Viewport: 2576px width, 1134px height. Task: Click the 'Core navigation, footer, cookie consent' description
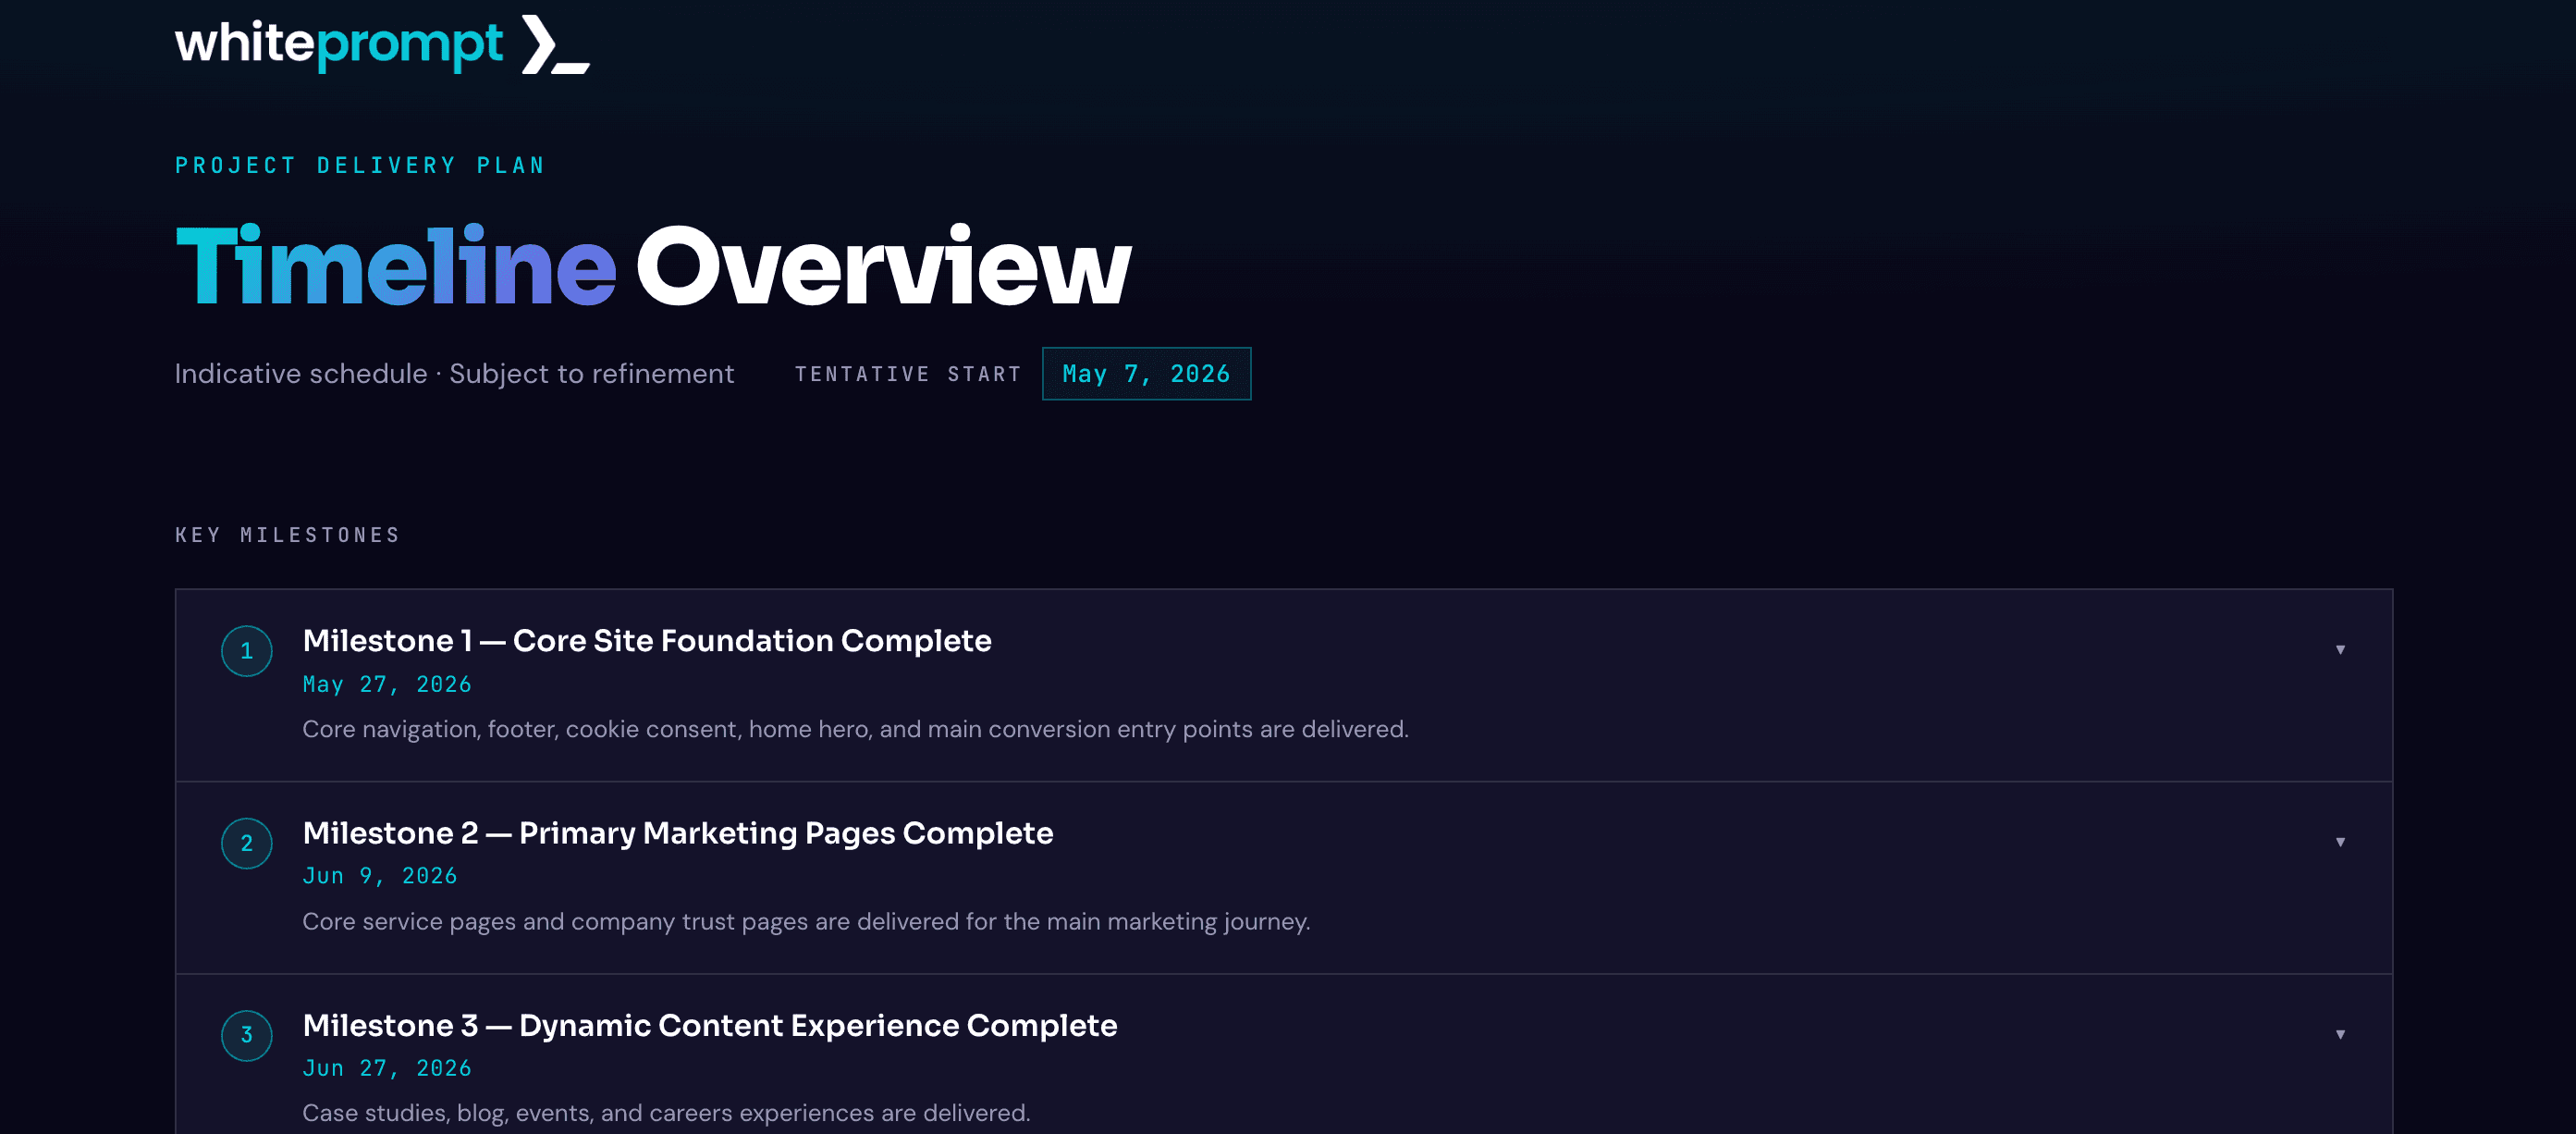pyautogui.click(x=855, y=729)
